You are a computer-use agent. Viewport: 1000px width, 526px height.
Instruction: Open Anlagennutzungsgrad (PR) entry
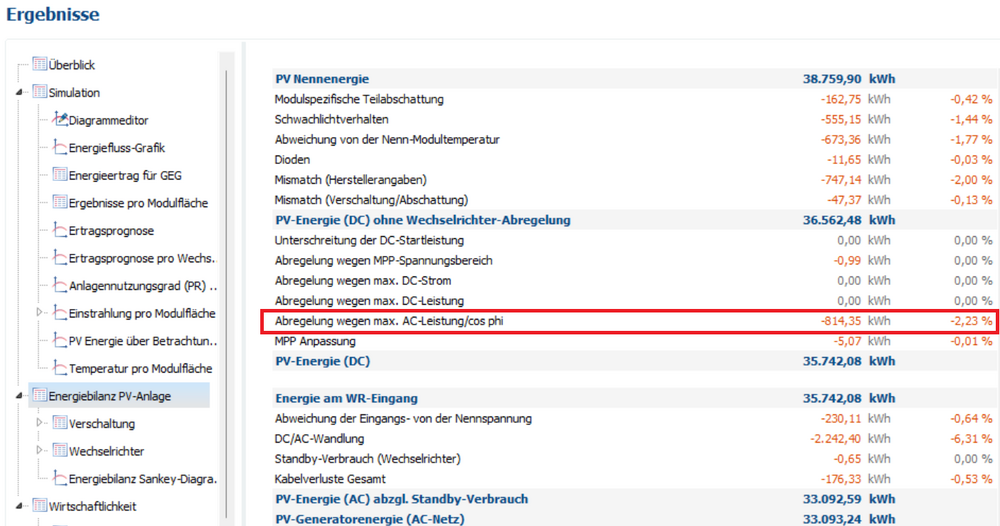tap(143, 286)
